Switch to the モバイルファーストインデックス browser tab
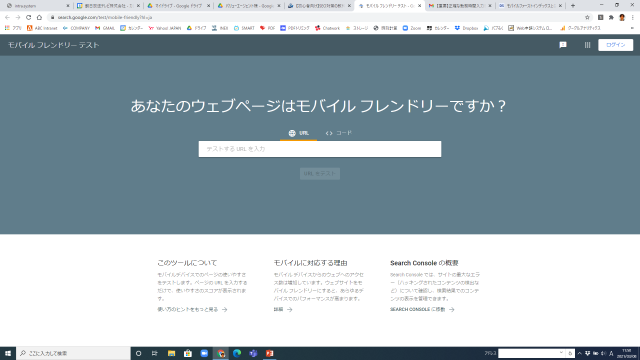Image resolution: width=640 pixels, height=360 pixels. click(x=530, y=6)
